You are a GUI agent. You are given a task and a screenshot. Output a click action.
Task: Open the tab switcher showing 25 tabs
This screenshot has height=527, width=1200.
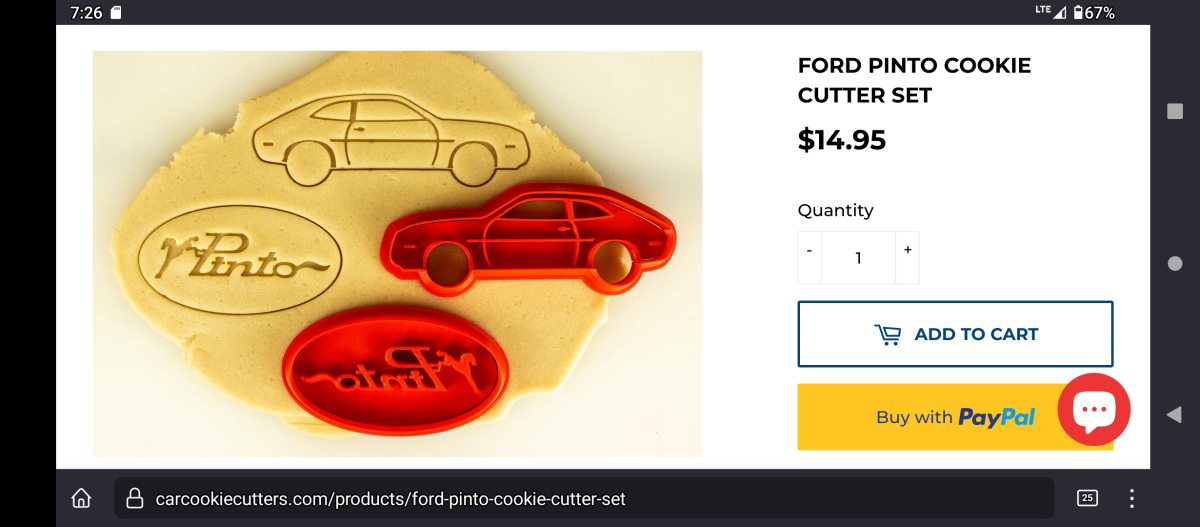[x=1087, y=498]
